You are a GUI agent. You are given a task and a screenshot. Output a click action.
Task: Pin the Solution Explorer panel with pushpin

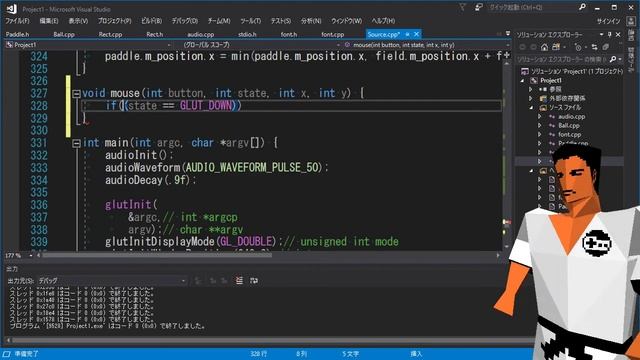(609, 35)
